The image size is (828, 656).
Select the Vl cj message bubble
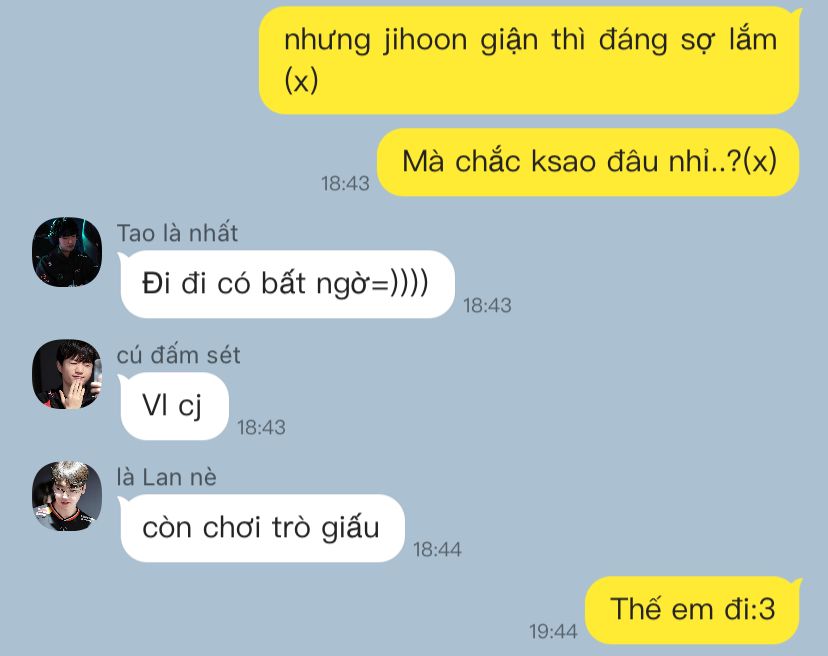[x=174, y=406]
